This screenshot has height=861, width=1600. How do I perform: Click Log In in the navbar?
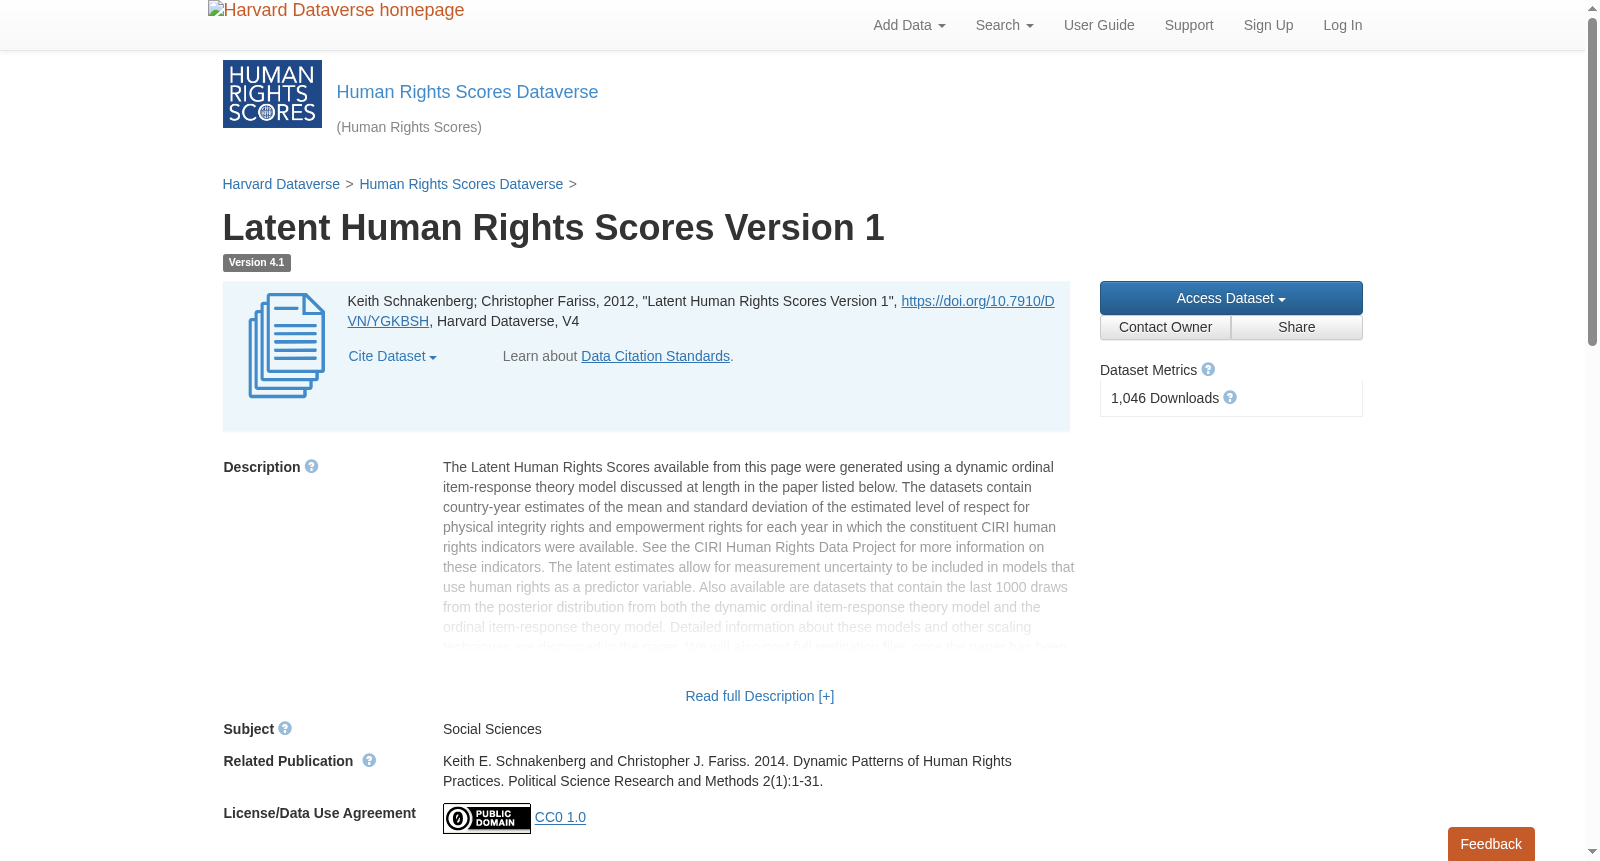point(1343,25)
